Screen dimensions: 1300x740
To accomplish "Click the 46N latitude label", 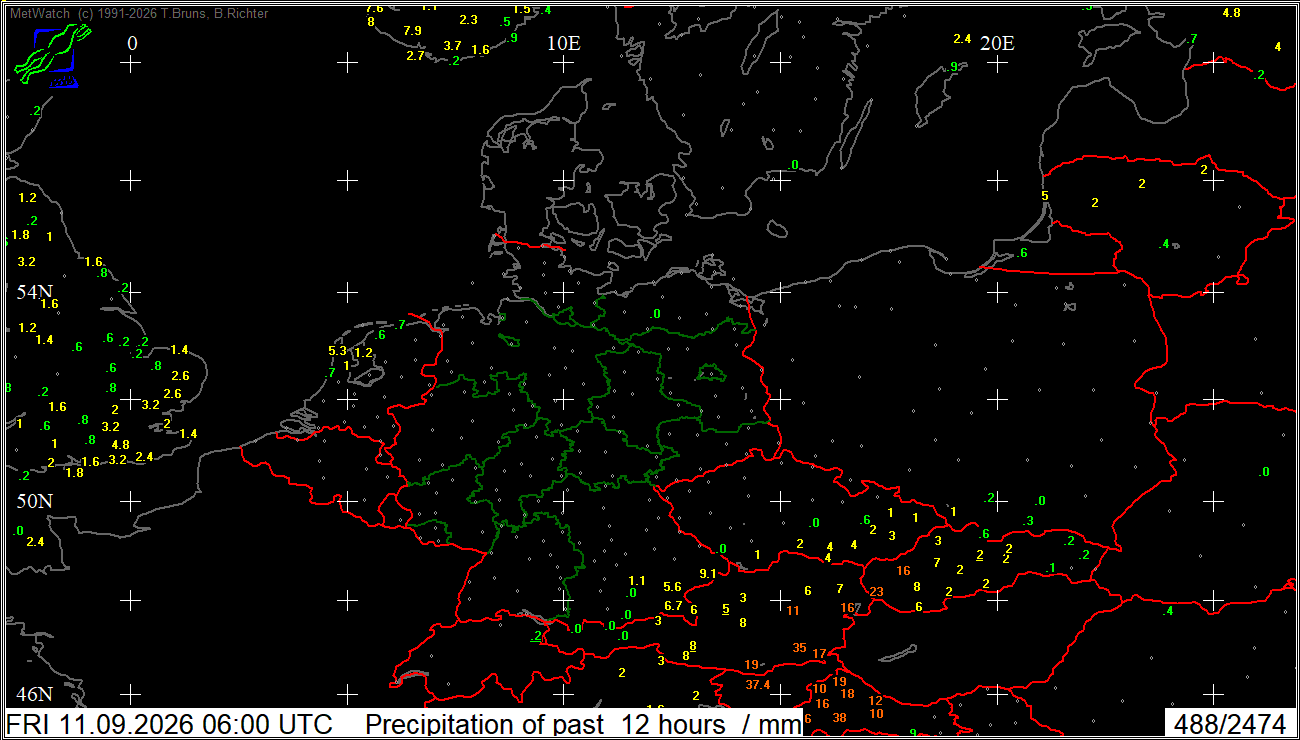I will [34, 694].
